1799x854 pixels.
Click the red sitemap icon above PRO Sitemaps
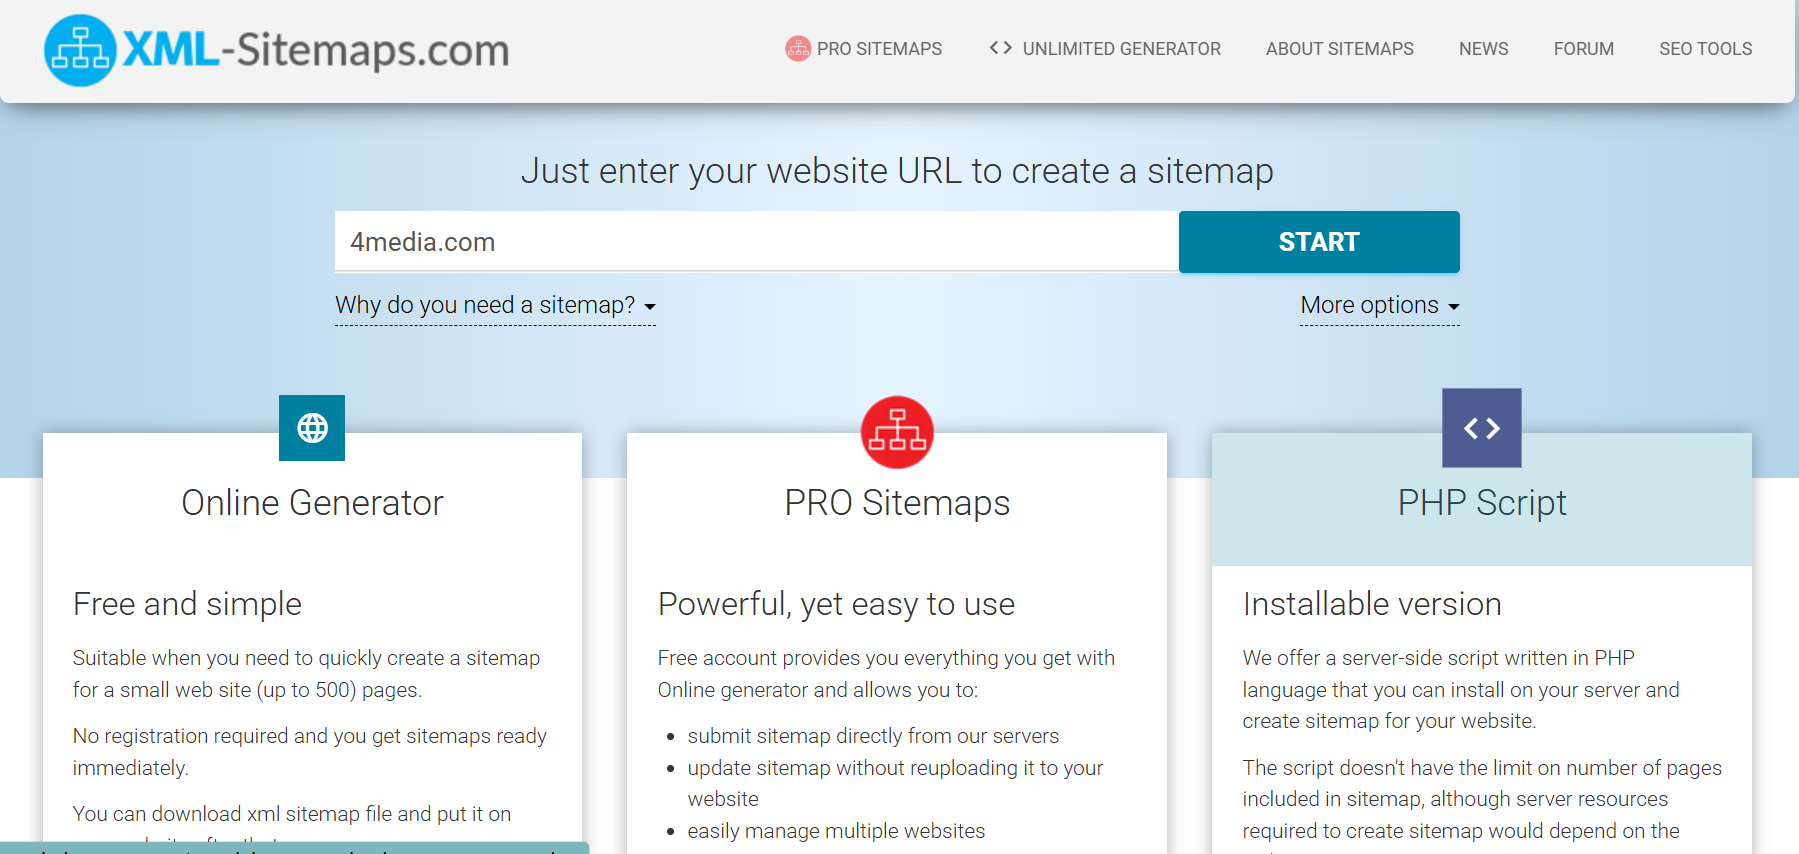(897, 432)
